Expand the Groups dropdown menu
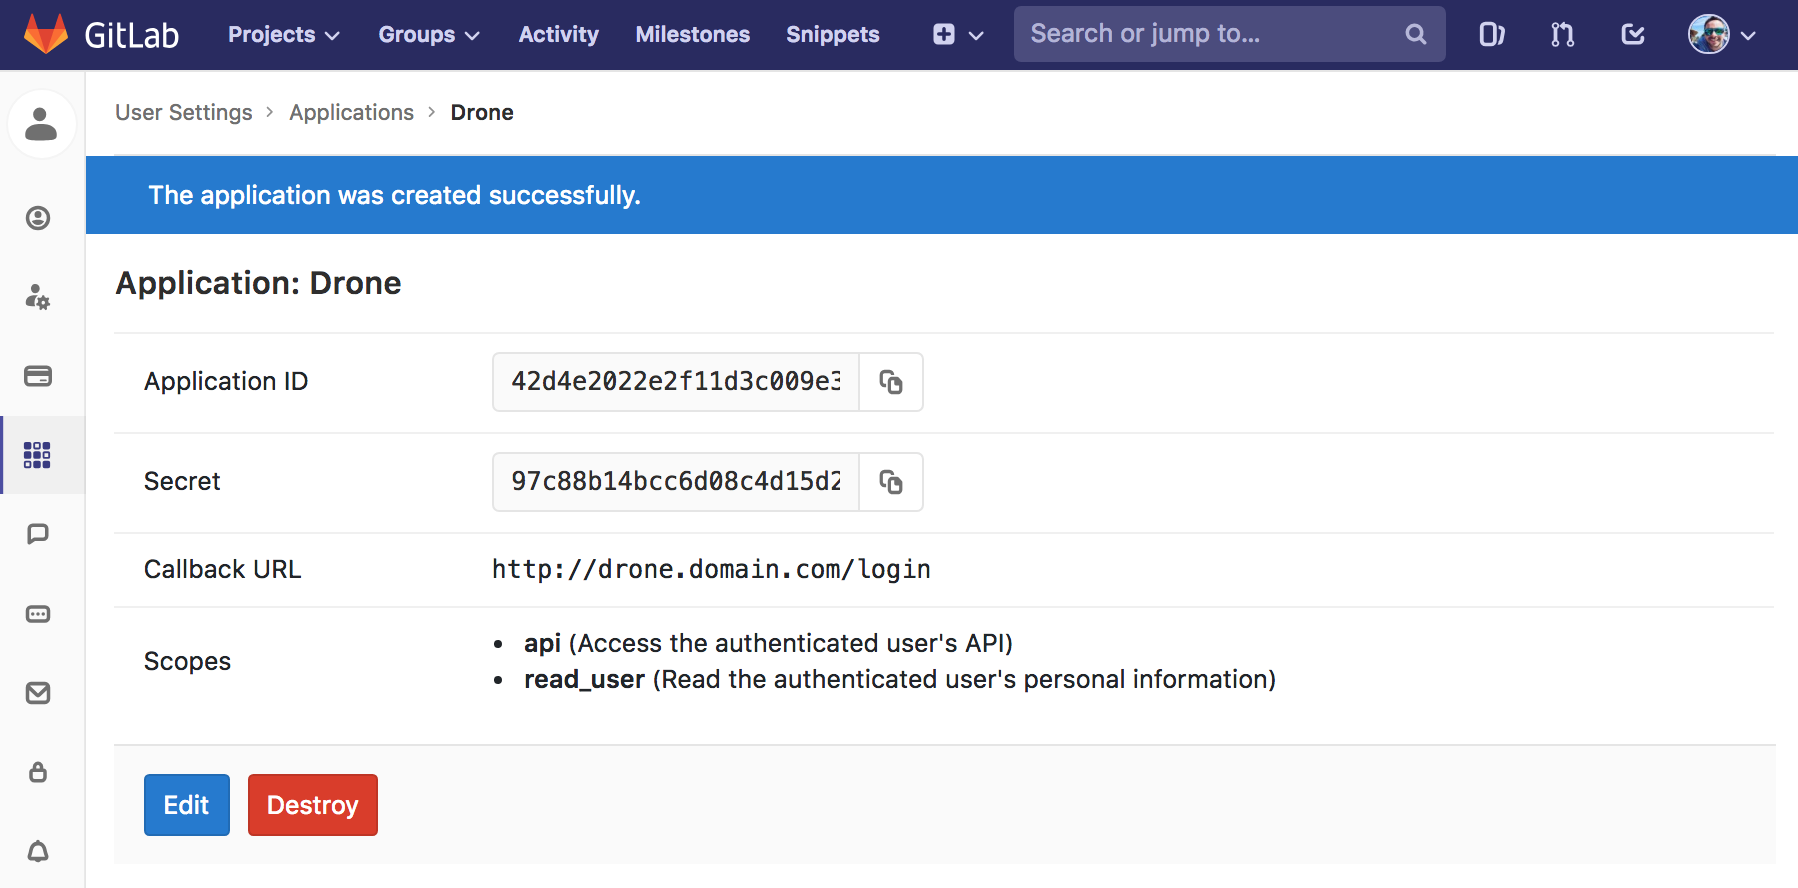Viewport: 1798px width, 888px height. [428, 35]
